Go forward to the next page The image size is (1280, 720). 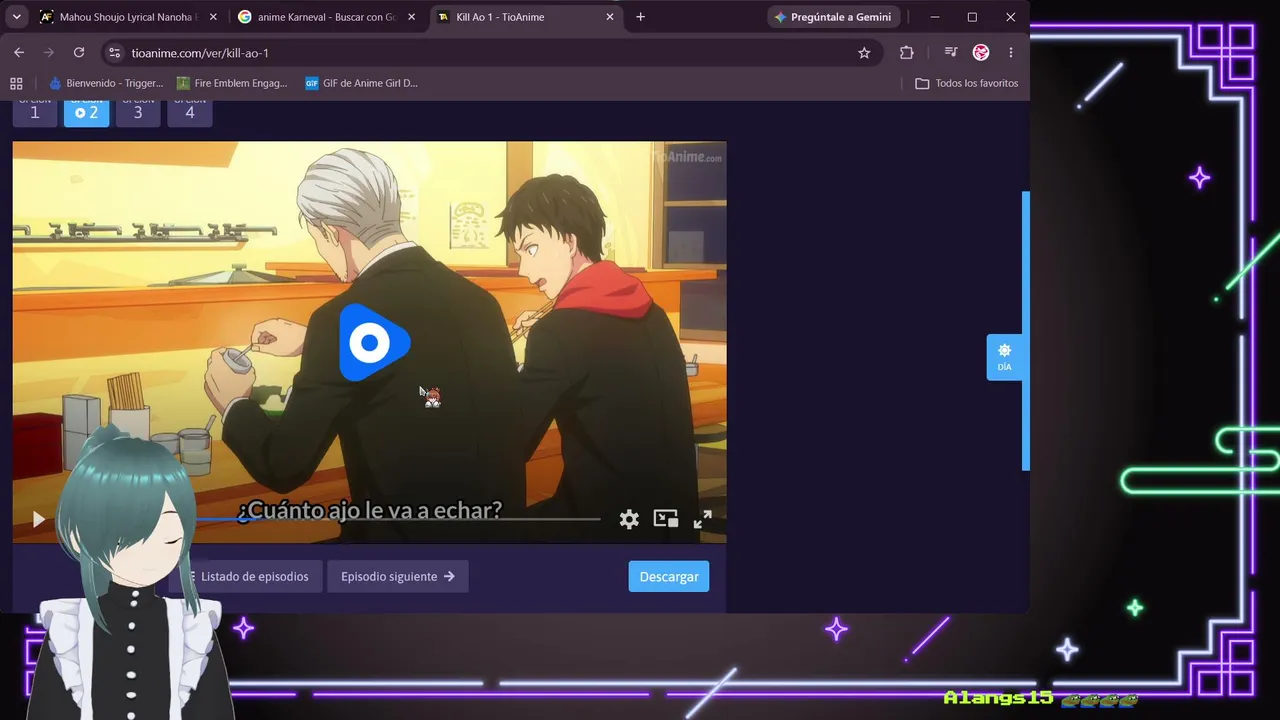[48, 53]
